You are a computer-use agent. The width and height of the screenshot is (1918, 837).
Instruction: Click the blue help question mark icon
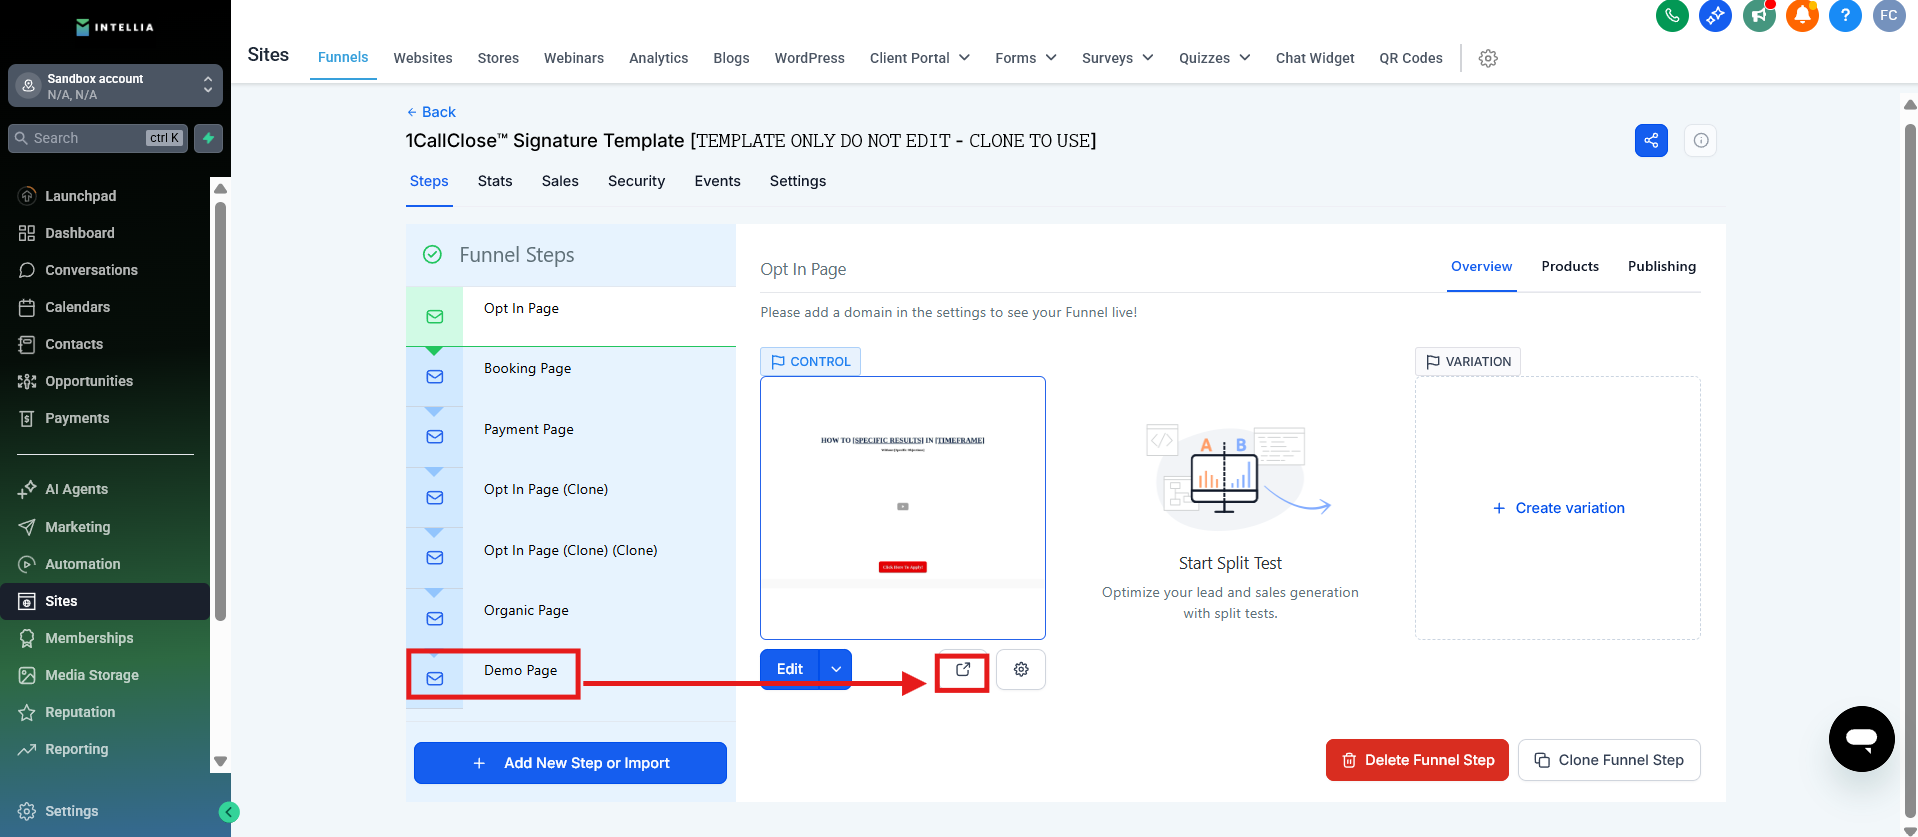click(1845, 16)
